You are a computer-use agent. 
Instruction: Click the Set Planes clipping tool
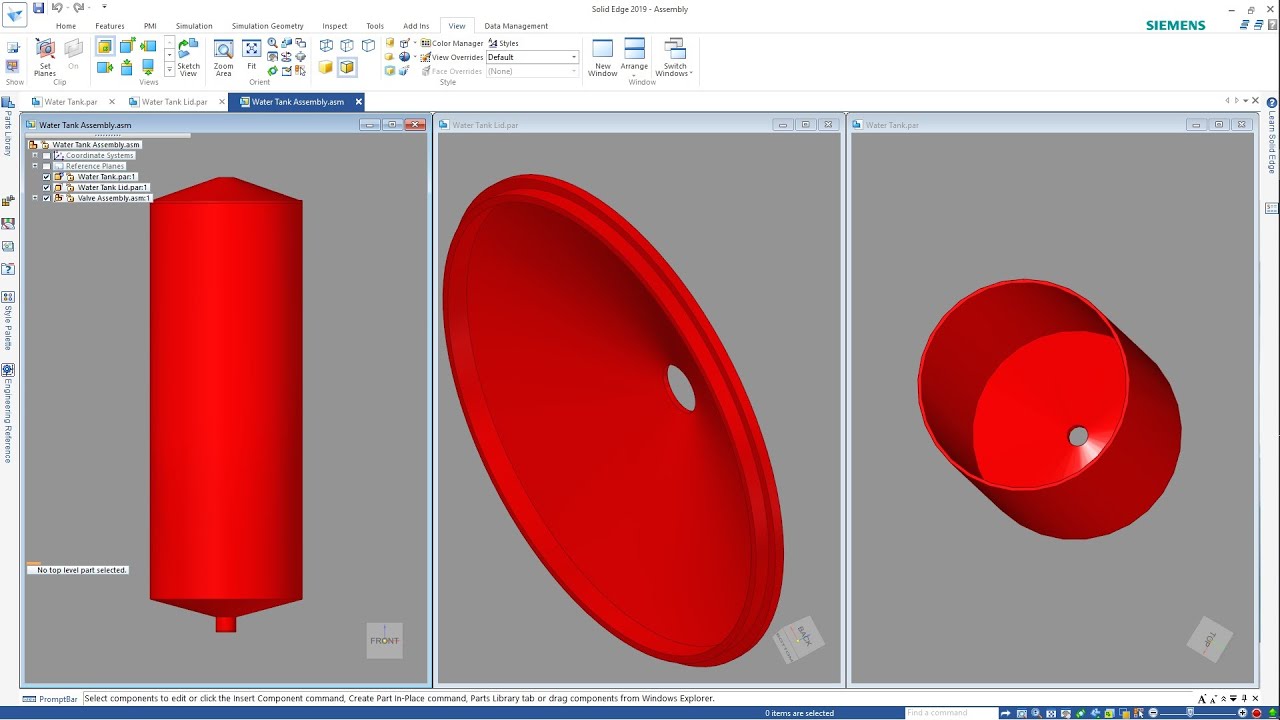[45, 57]
